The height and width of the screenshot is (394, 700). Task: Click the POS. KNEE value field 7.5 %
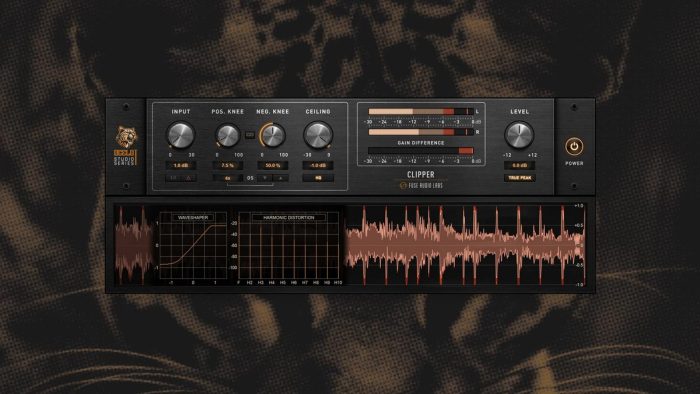point(228,166)
